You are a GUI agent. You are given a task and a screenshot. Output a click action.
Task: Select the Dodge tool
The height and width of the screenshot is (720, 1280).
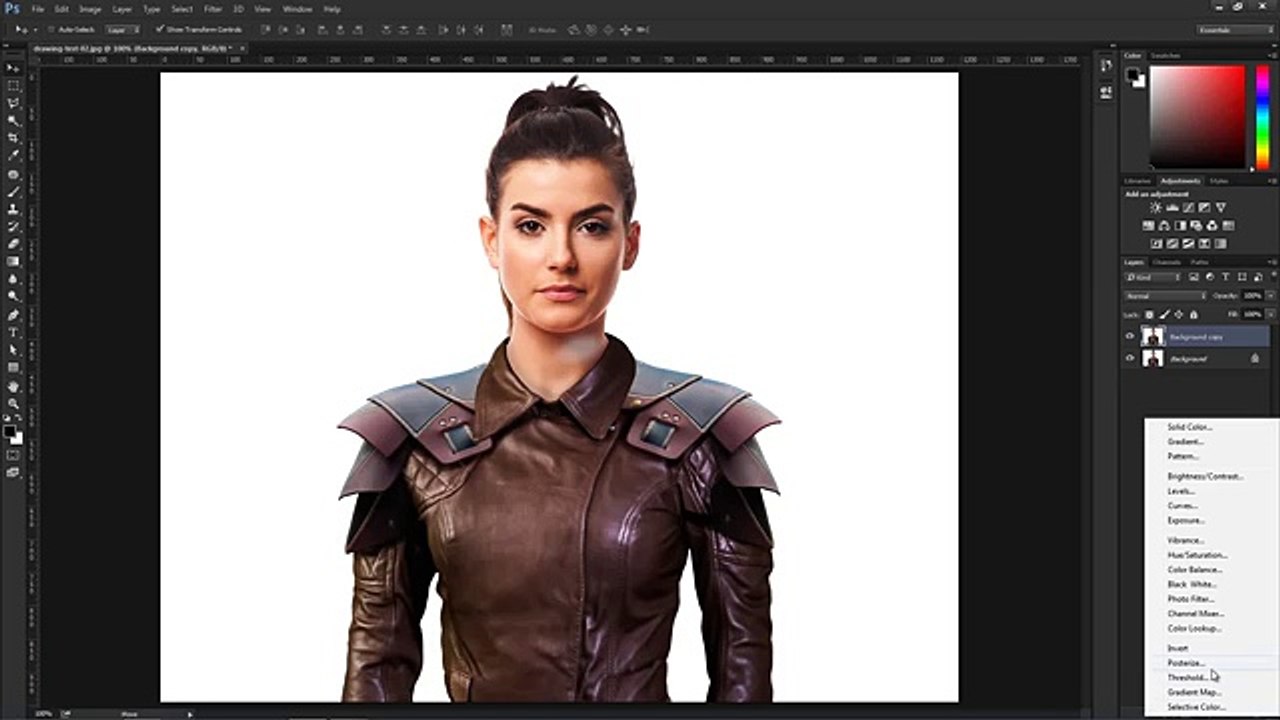13,295
